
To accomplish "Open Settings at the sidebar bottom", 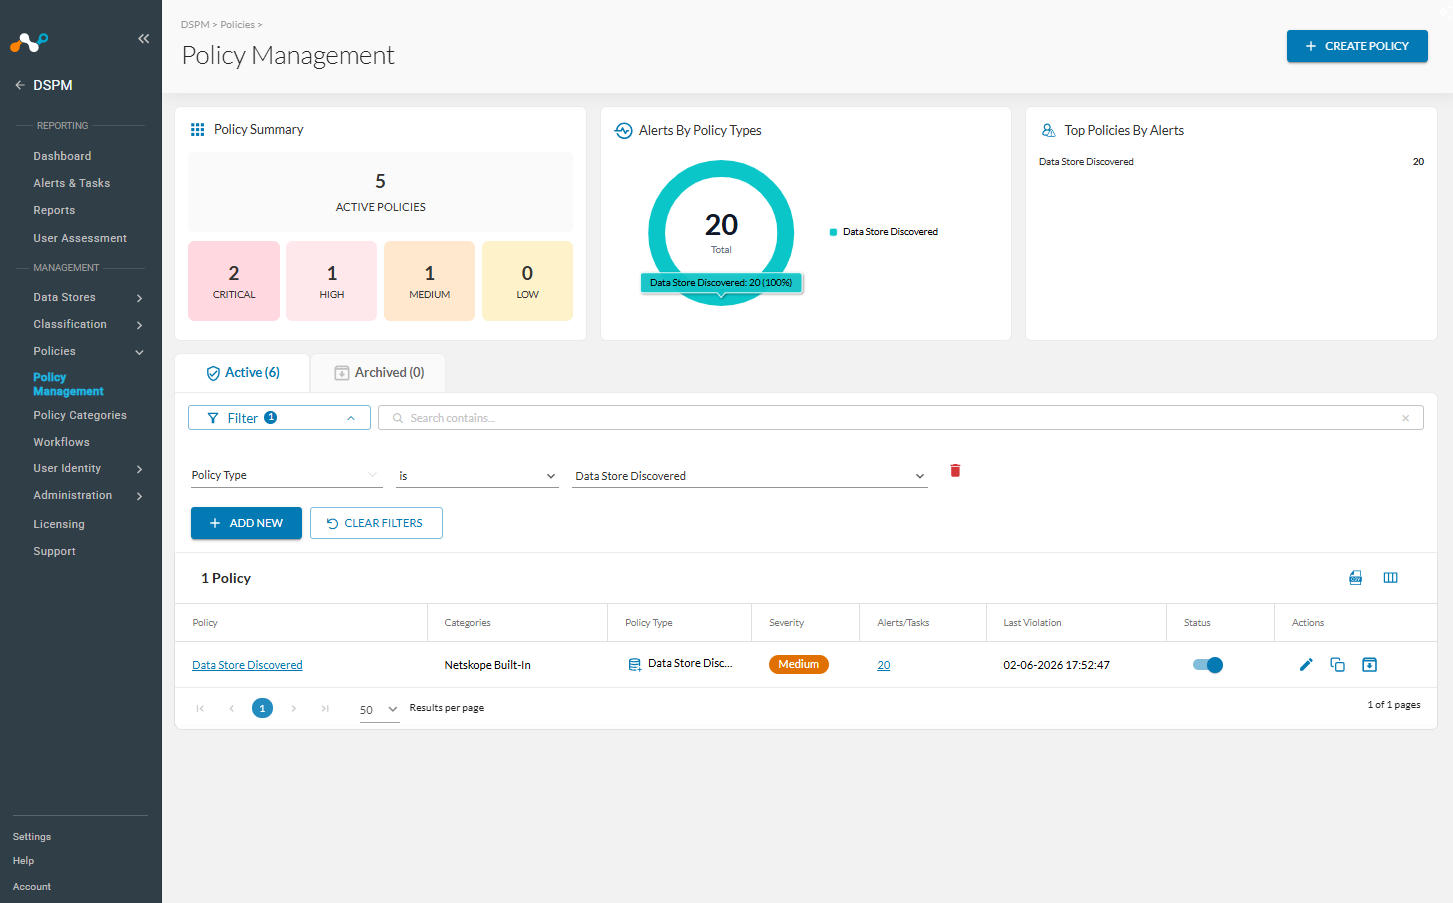I will [32, 837].
